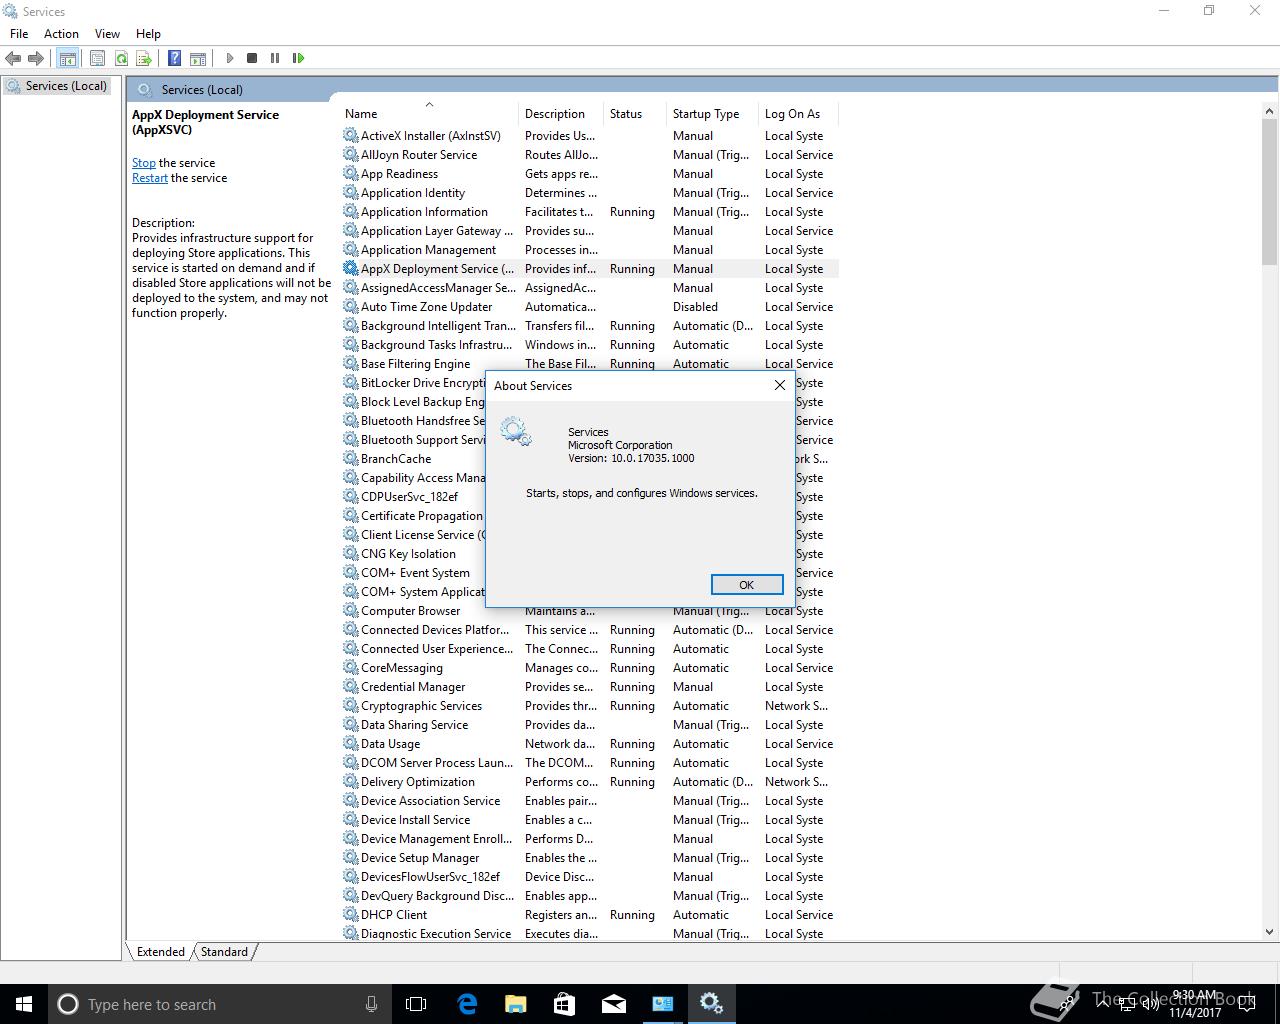Select the DCOM Server Process Launcher row
1280x1024 pixels.
[x=590, y=762]
